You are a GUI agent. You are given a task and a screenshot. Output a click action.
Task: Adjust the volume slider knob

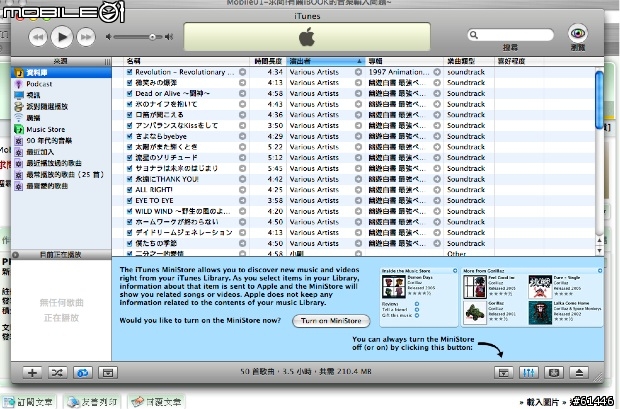[x=152, y=37]
